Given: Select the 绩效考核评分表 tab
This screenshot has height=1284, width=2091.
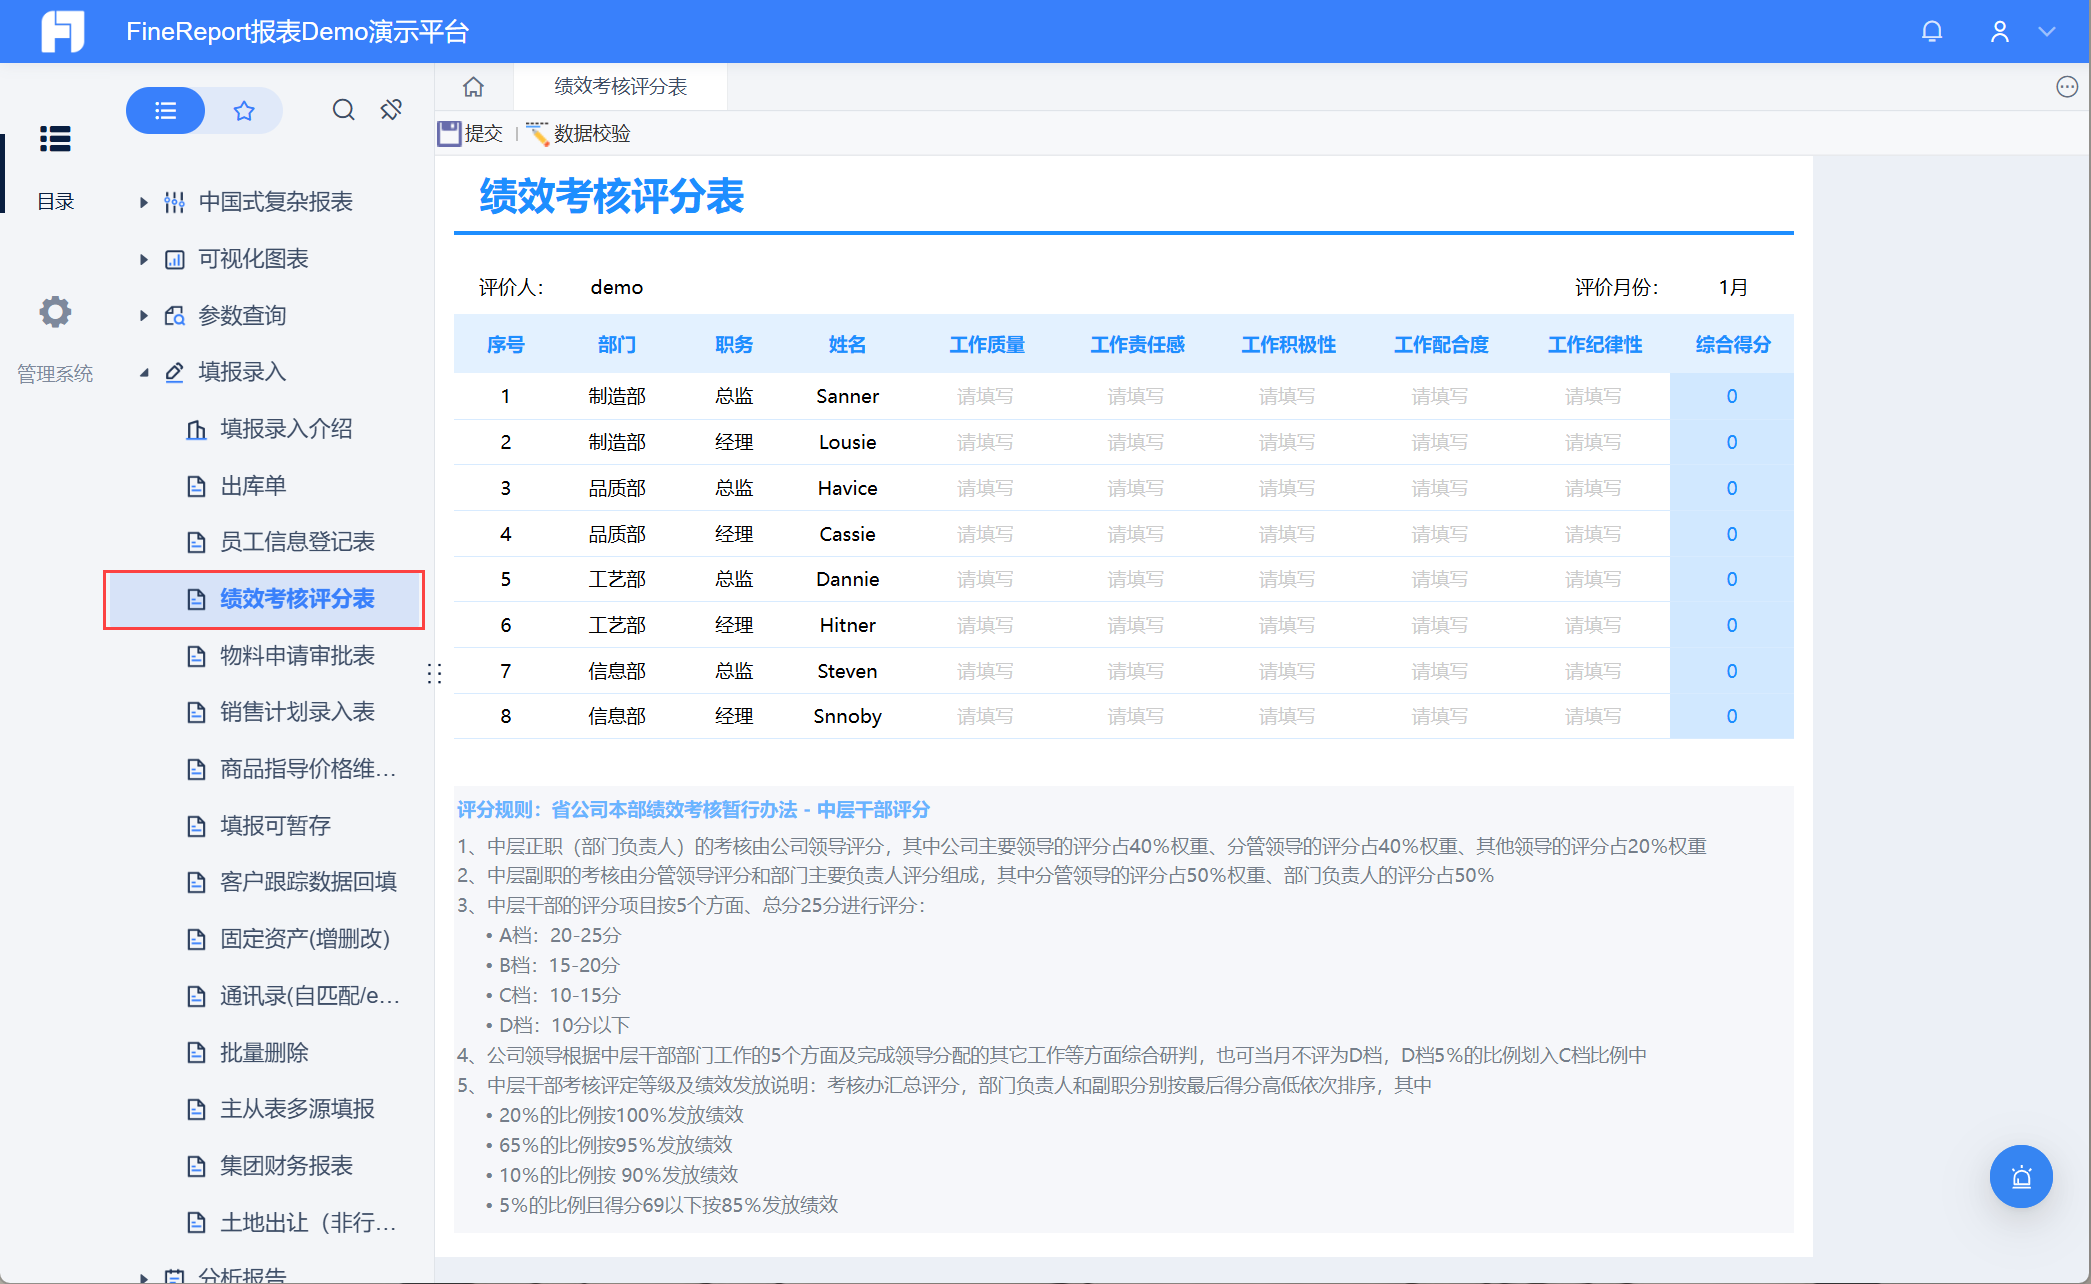Looking at the screenshot, I should tap(620, 87).
